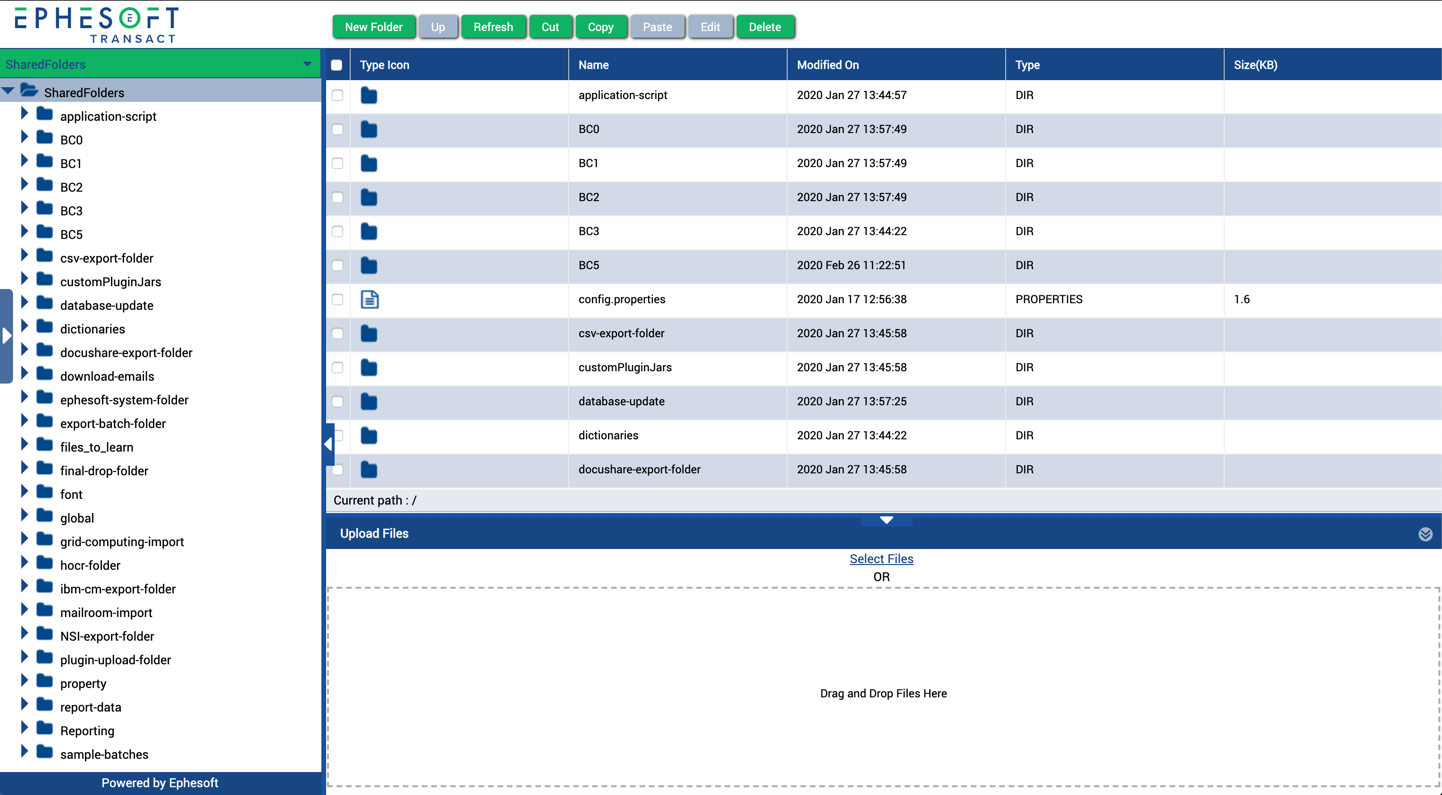Select the config.properties row checkbox
The width and height of the screenshot is (1442, 795).
click(337, 300)
